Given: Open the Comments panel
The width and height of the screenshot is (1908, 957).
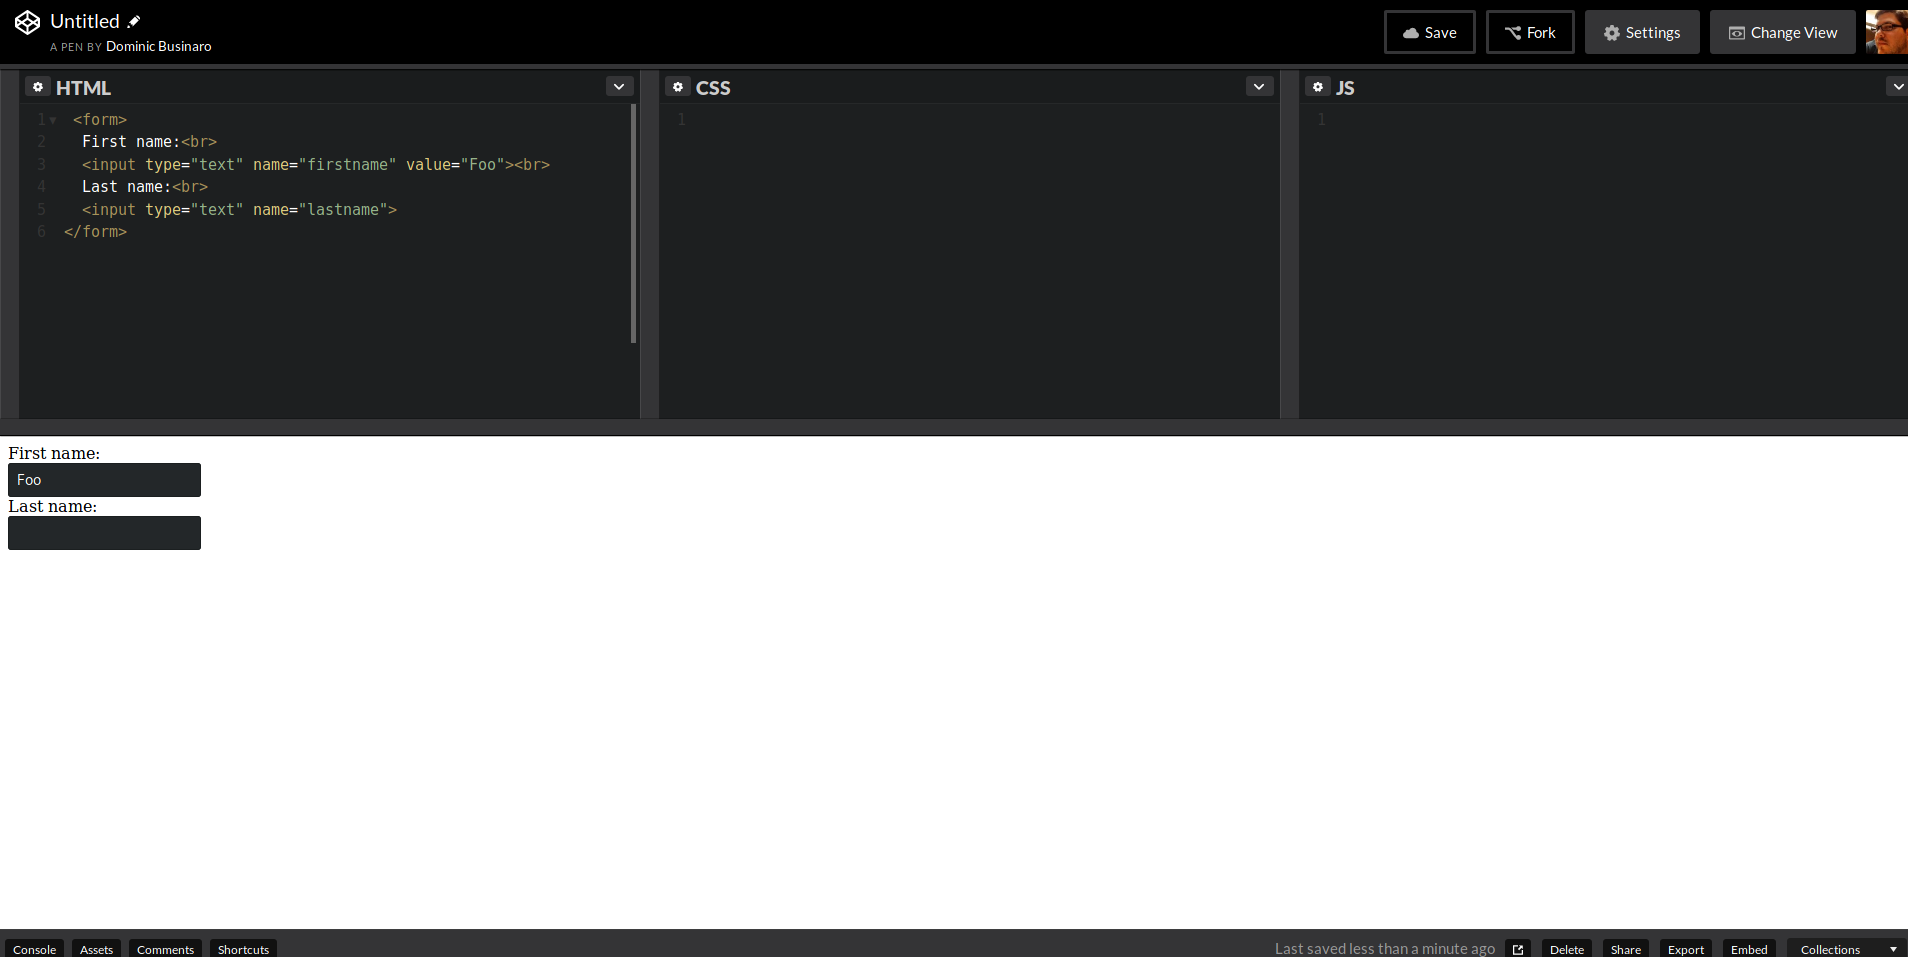Looking at the screenshot, I should 165,948.
